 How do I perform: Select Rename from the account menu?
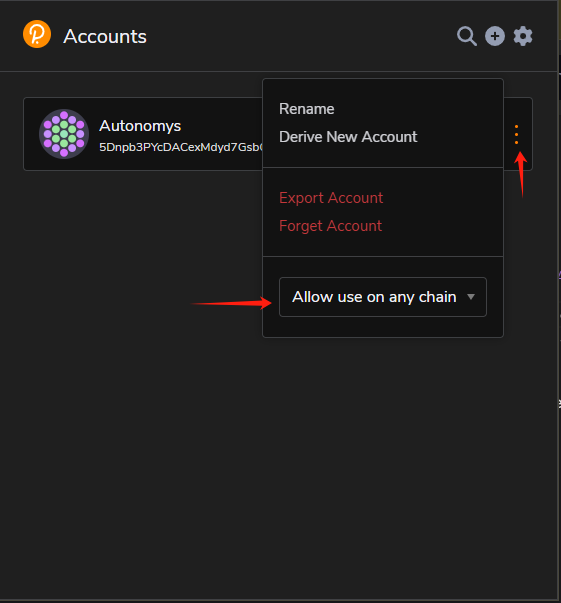[x=306, y=109]
